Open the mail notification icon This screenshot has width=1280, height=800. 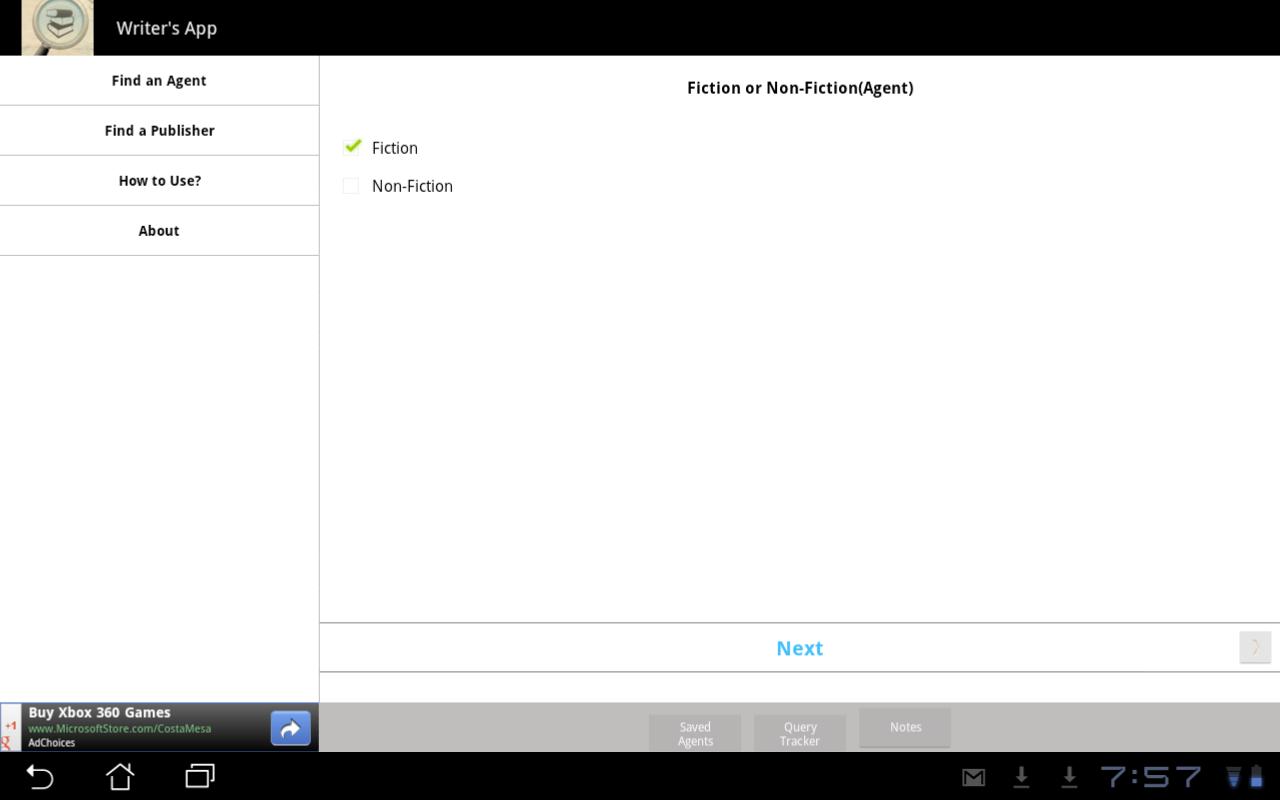pos(973,777)
